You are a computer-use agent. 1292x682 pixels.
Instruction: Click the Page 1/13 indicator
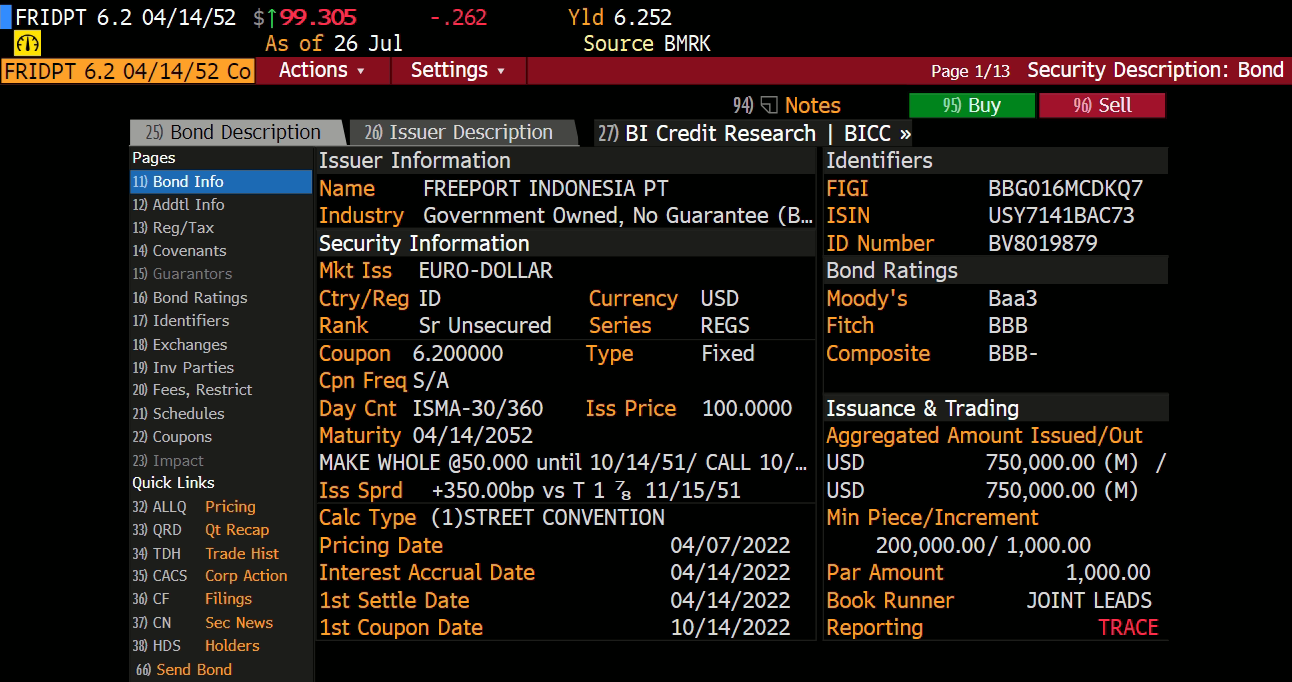click(x=970, y=71)
